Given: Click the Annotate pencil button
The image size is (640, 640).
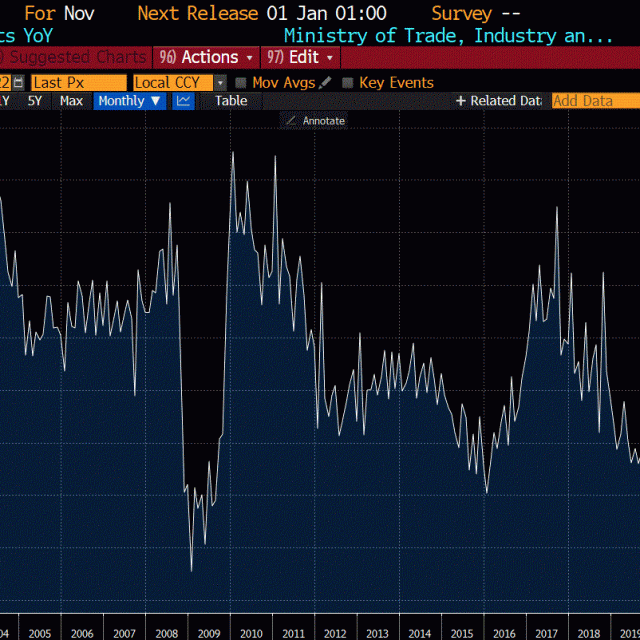Looking at the screenshot, I should point(315,120).
